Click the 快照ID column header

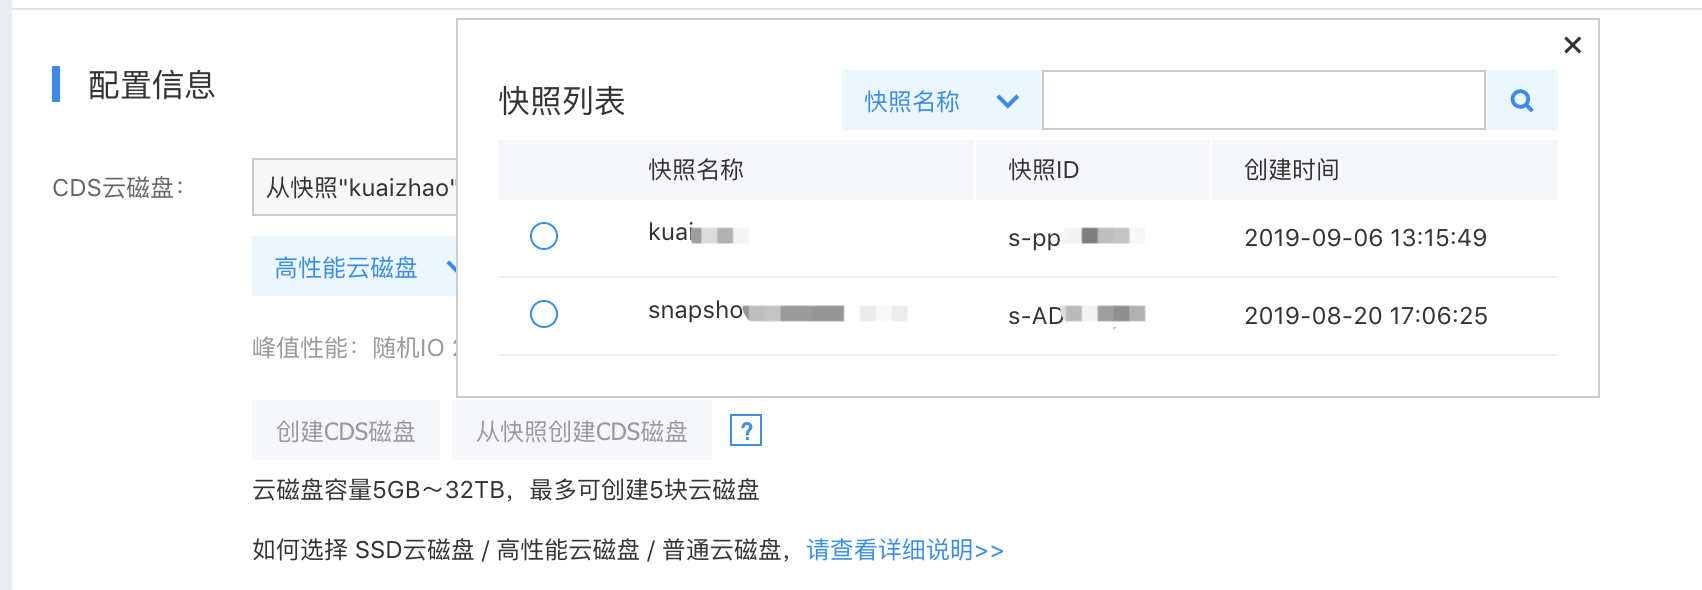pyautogui.click(x=1043, y=170)
